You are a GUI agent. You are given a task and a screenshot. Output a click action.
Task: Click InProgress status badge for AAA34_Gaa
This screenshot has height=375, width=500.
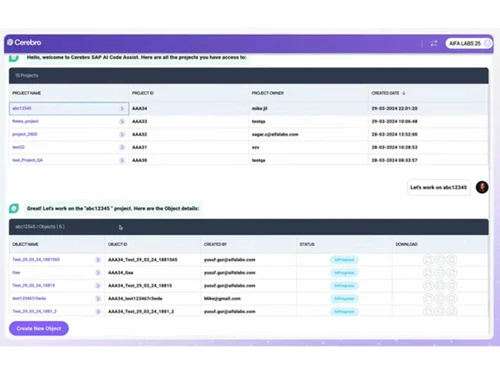click(x=344, y=273)
